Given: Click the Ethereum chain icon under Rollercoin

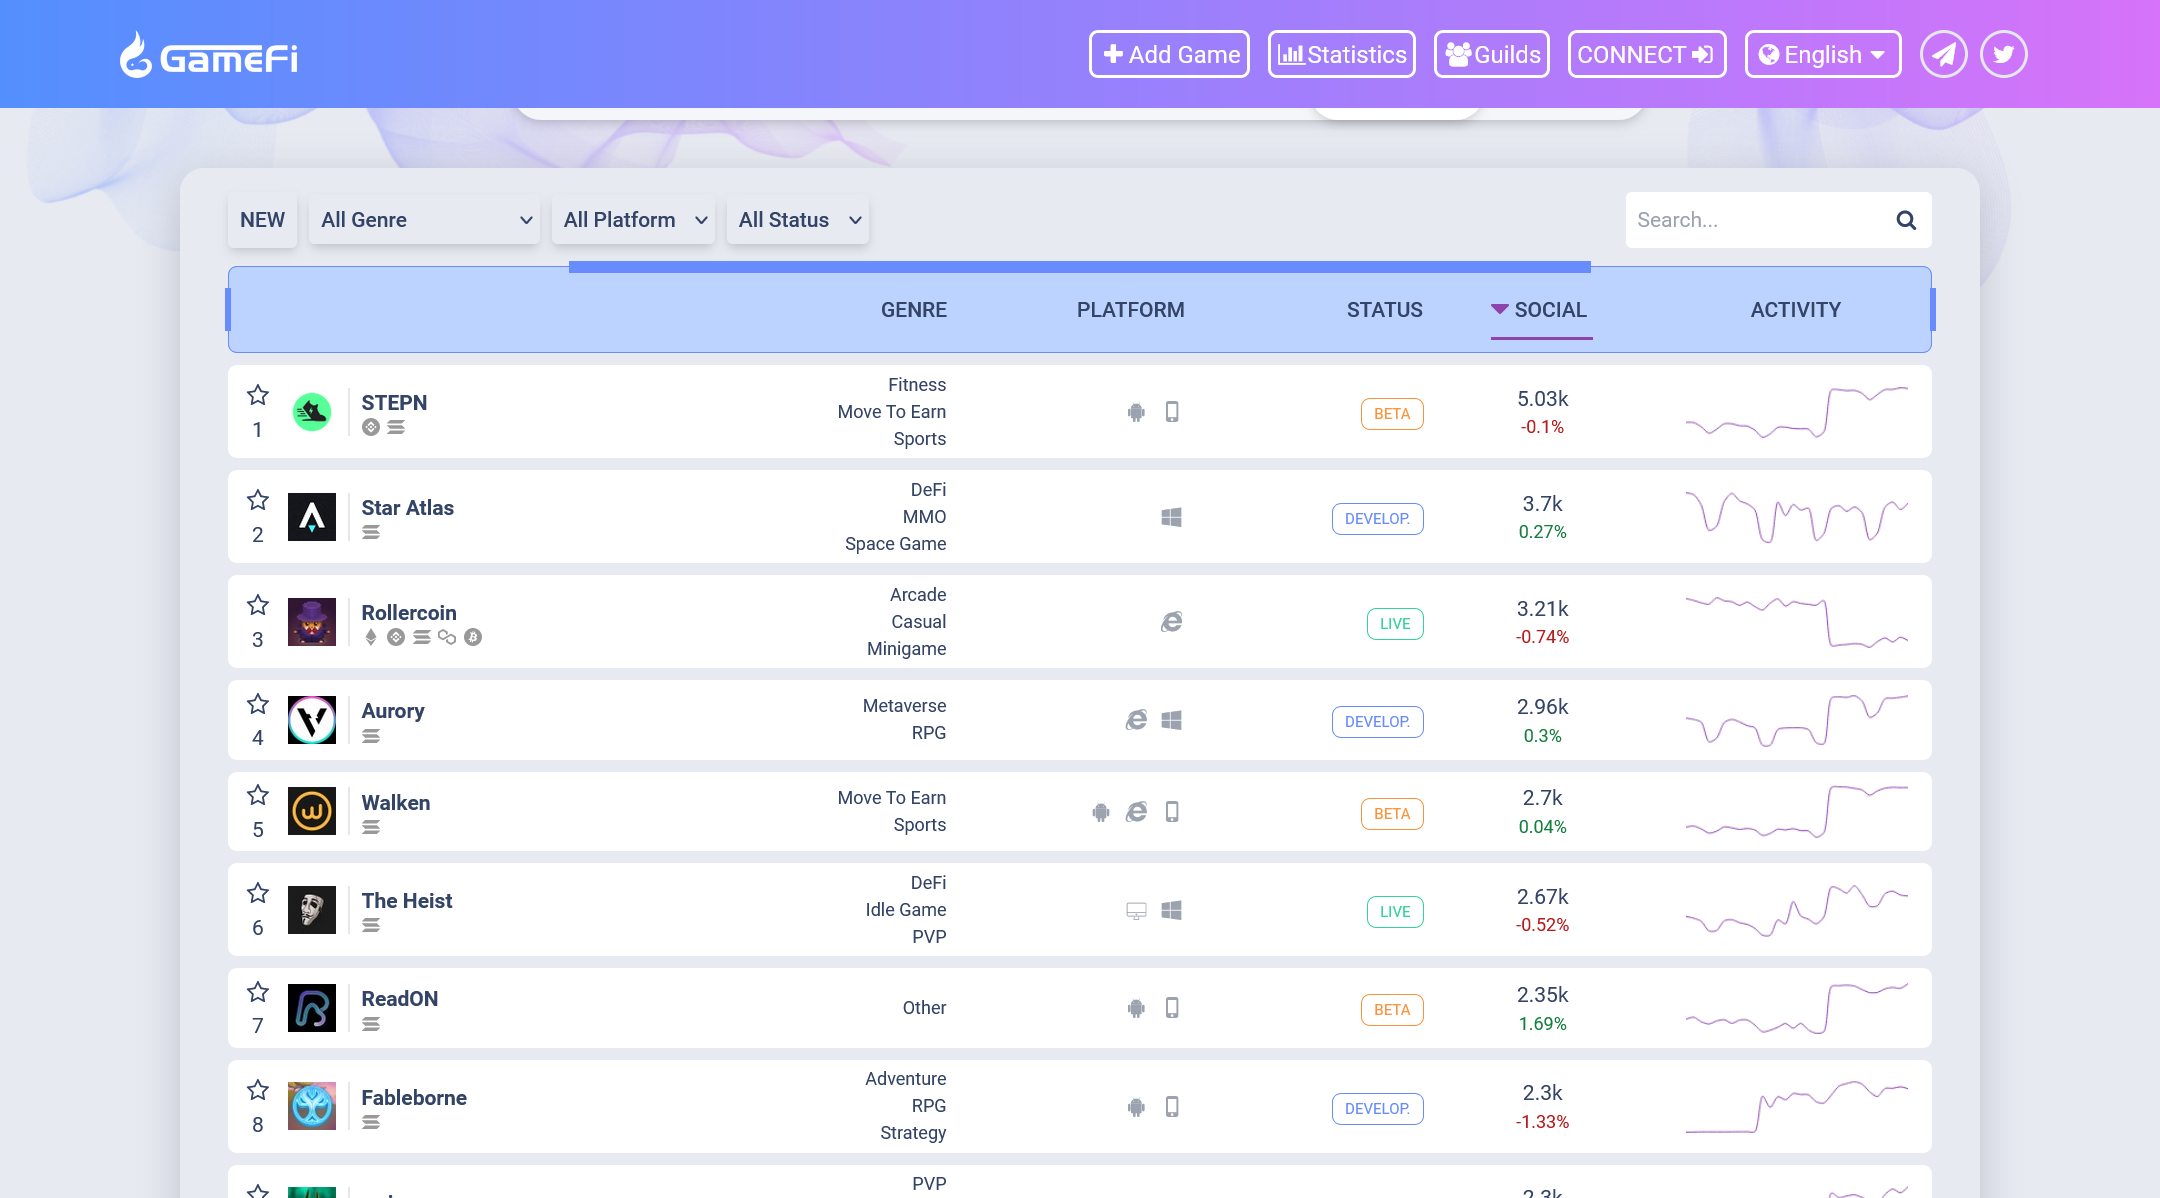Looking at the screenshot, I should click(371, 637).
